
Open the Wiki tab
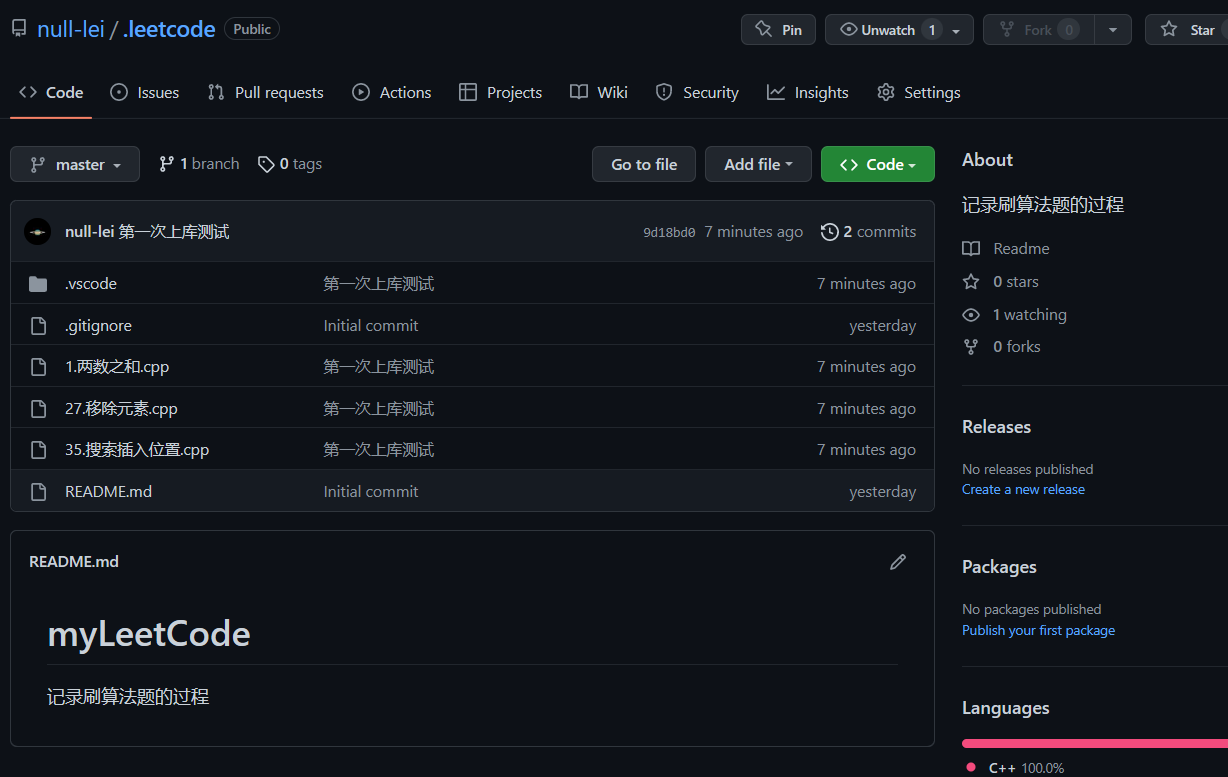[599, 92]
